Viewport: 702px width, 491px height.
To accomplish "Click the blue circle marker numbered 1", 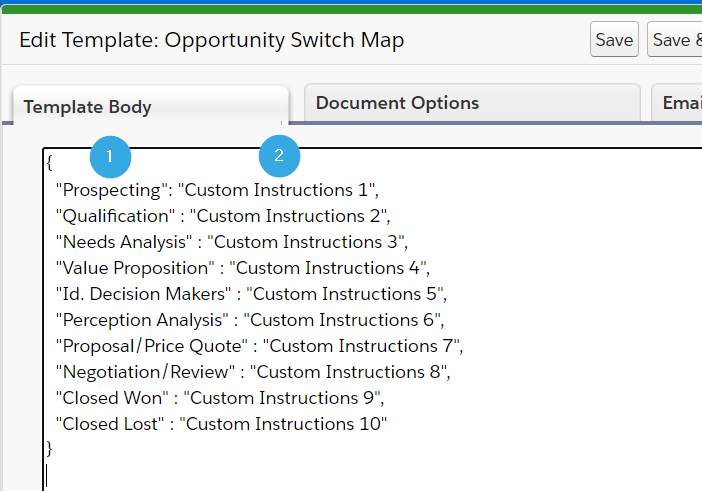I will 110,157.
